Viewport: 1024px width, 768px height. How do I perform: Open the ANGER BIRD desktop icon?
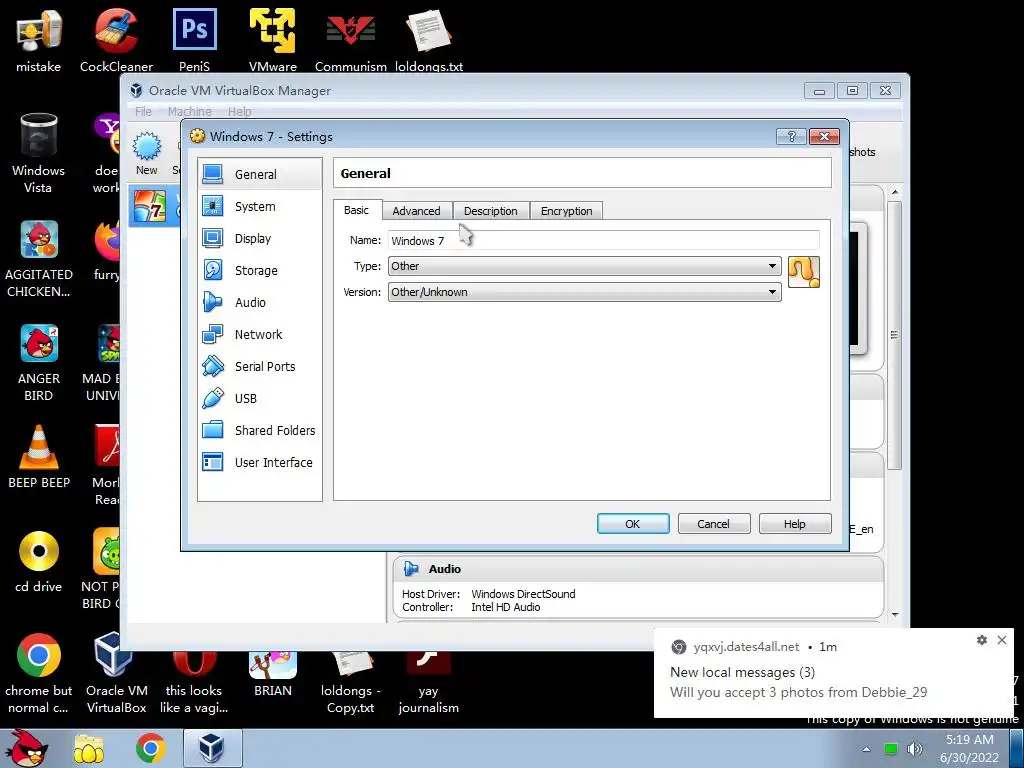point(39,362)
